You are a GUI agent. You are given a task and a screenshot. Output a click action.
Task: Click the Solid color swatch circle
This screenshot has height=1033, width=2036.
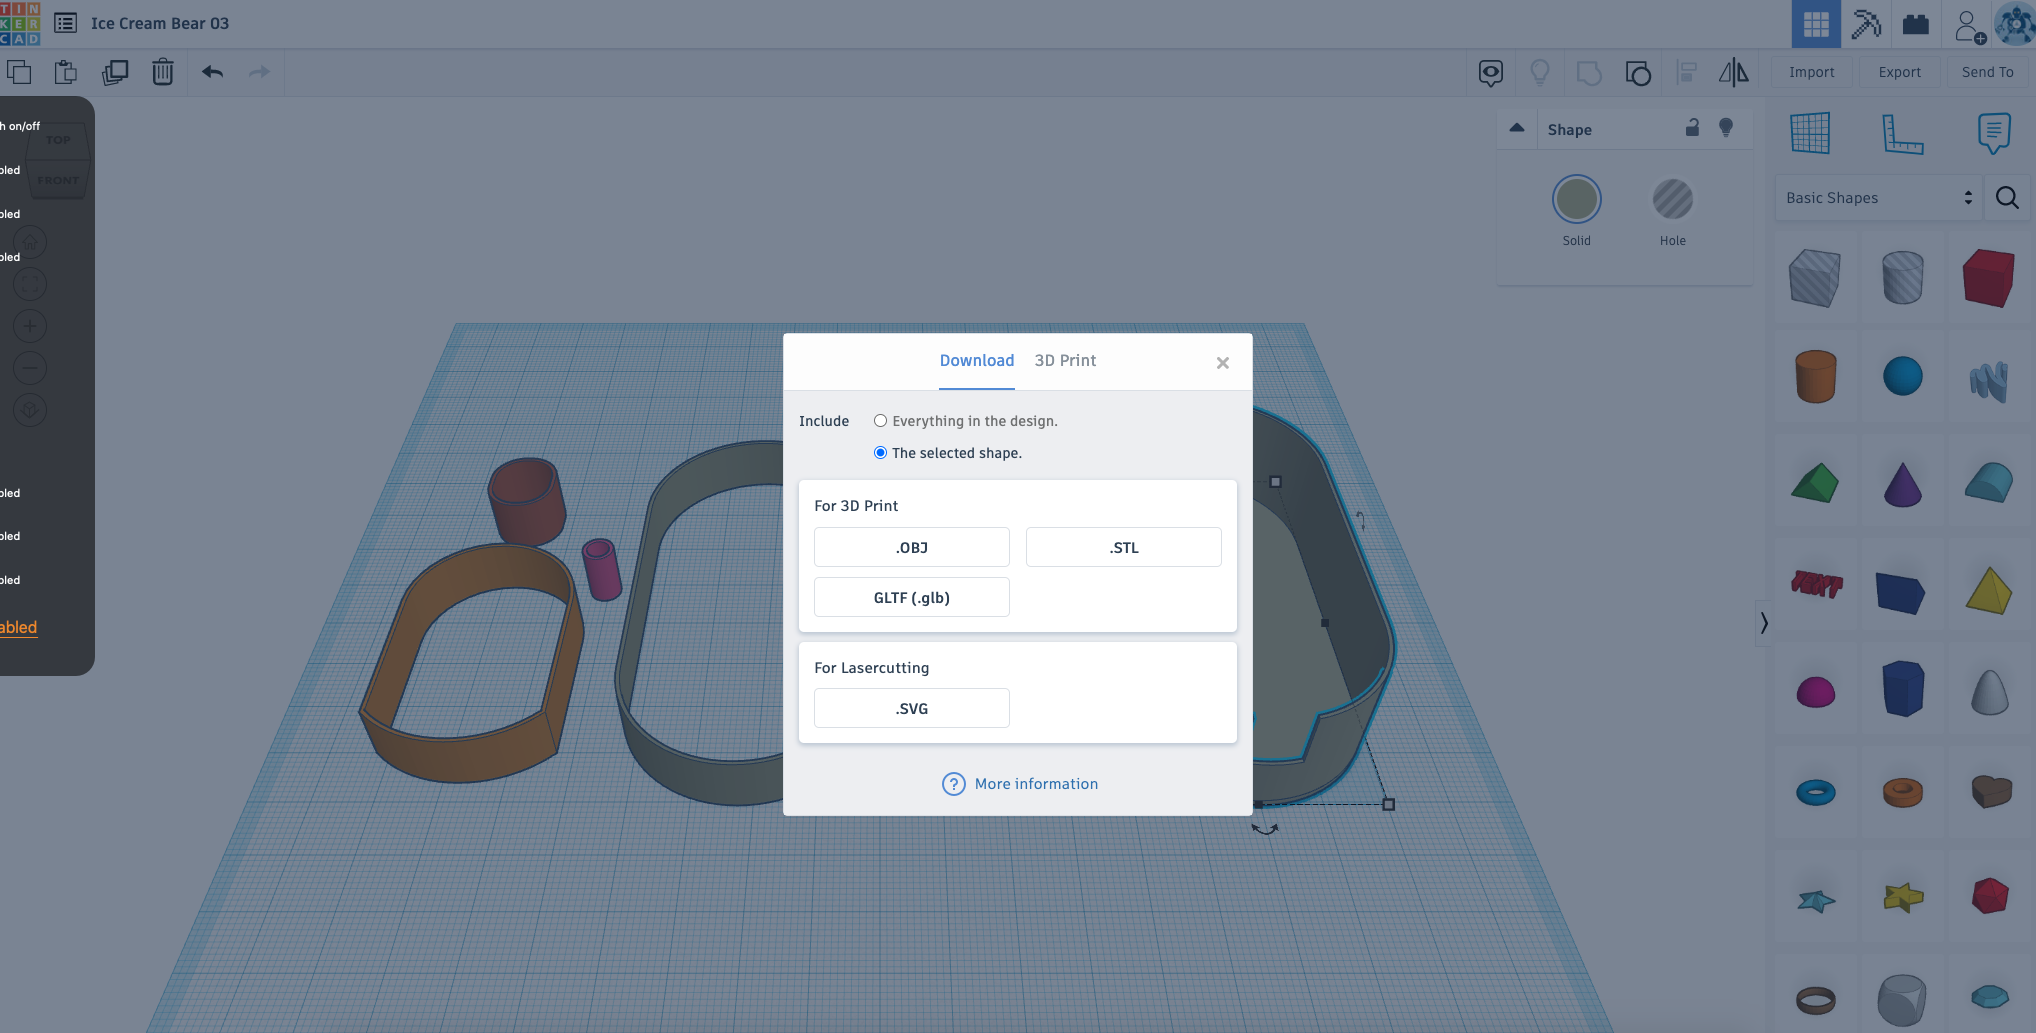point(1577,197)
